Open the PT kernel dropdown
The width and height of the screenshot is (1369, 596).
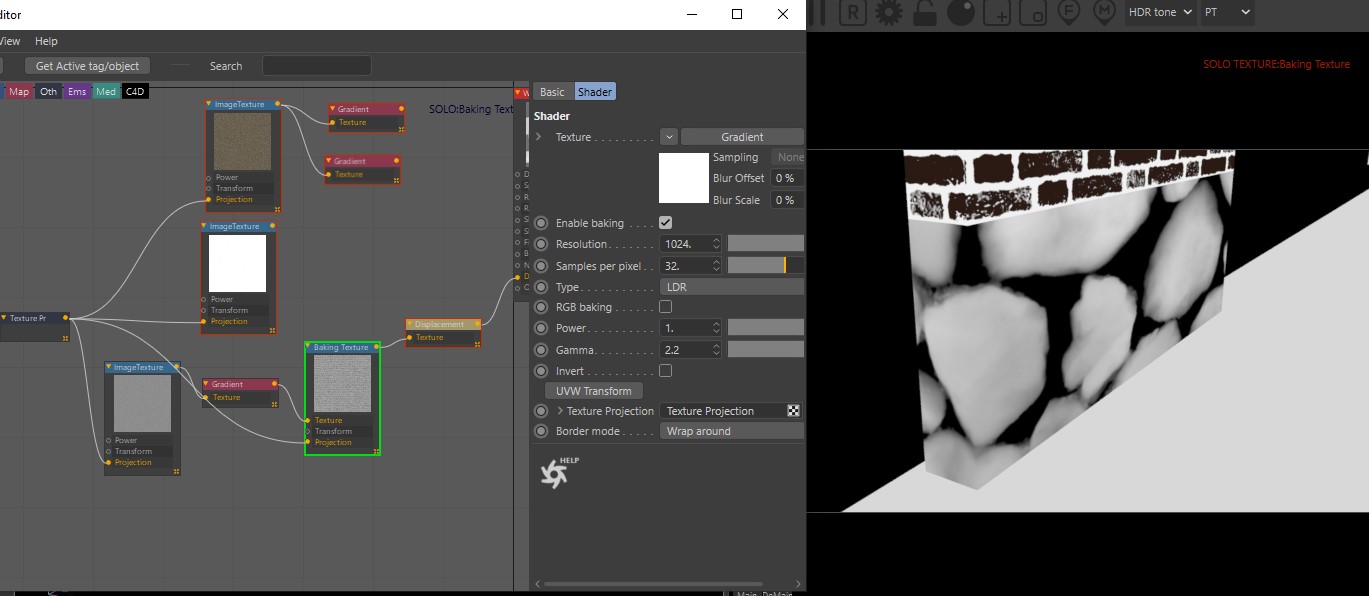pyautogui.click(x=1228, y=12)
